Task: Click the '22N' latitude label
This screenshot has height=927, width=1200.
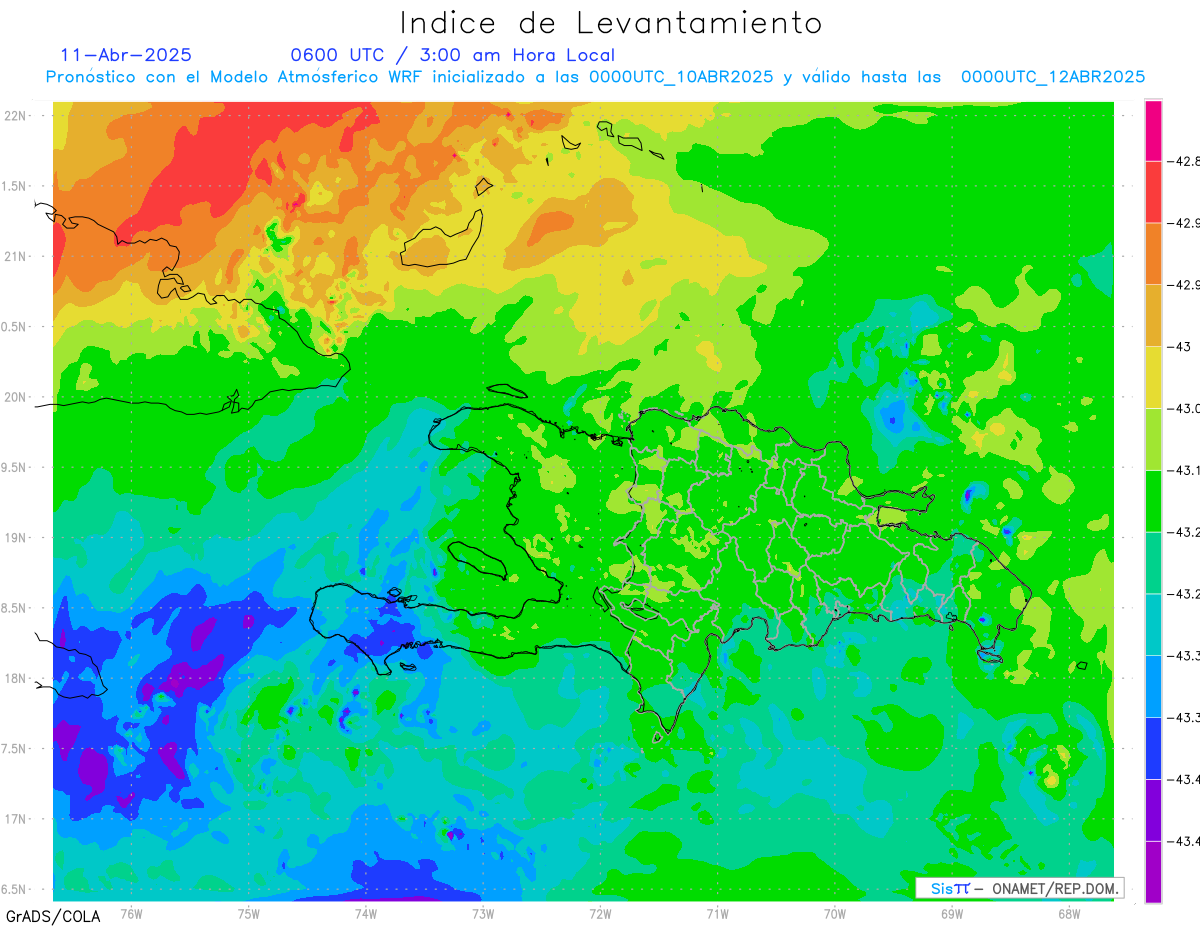Action: [16, 116]
